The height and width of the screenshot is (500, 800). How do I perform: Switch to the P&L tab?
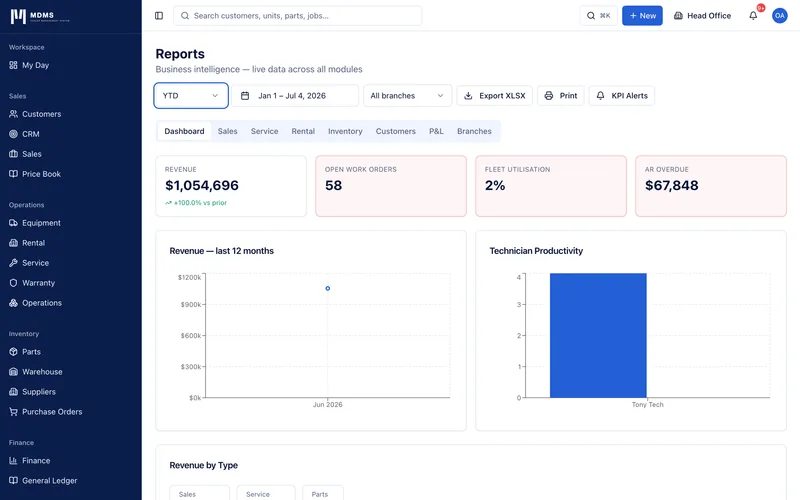tap(436, 131)
